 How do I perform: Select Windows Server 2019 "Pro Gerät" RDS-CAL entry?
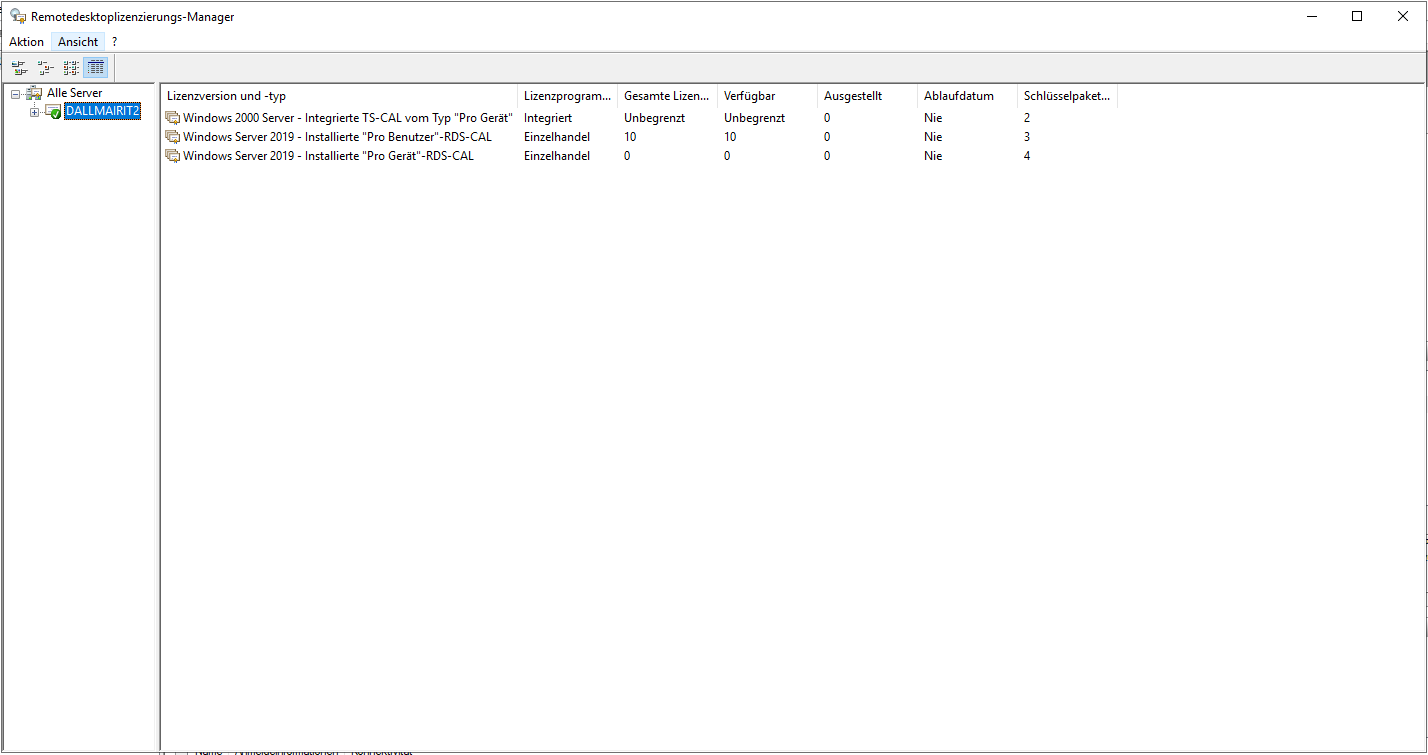329,156
